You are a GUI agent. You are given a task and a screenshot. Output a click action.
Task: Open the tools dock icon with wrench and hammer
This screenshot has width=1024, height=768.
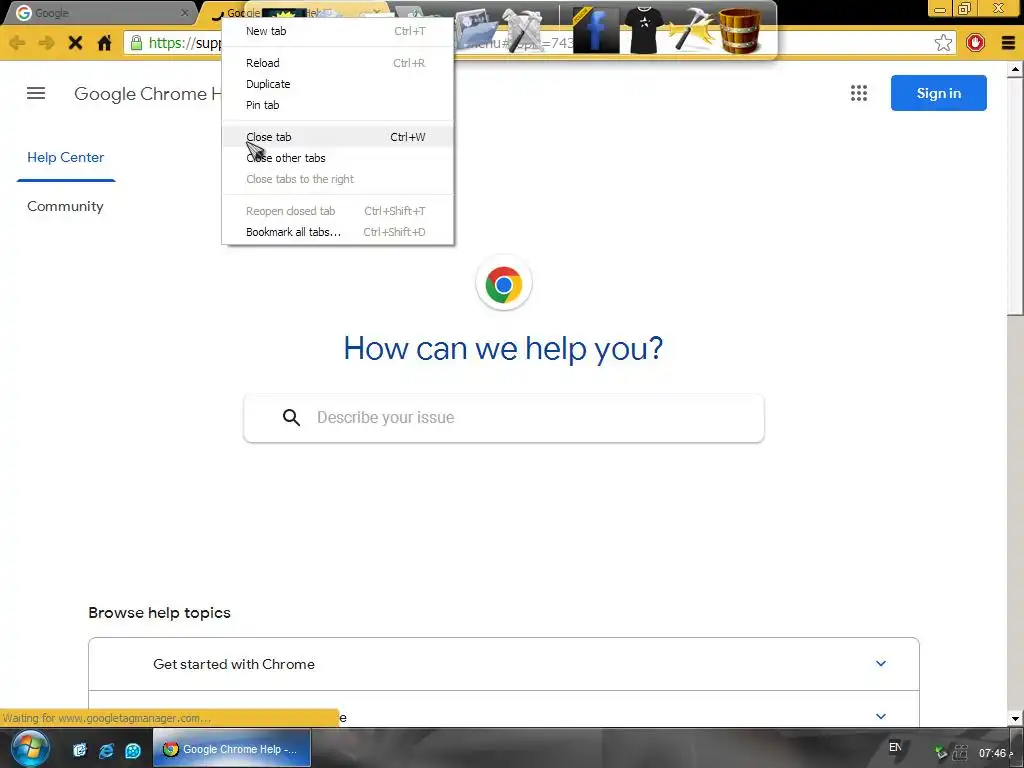point(522,30)
